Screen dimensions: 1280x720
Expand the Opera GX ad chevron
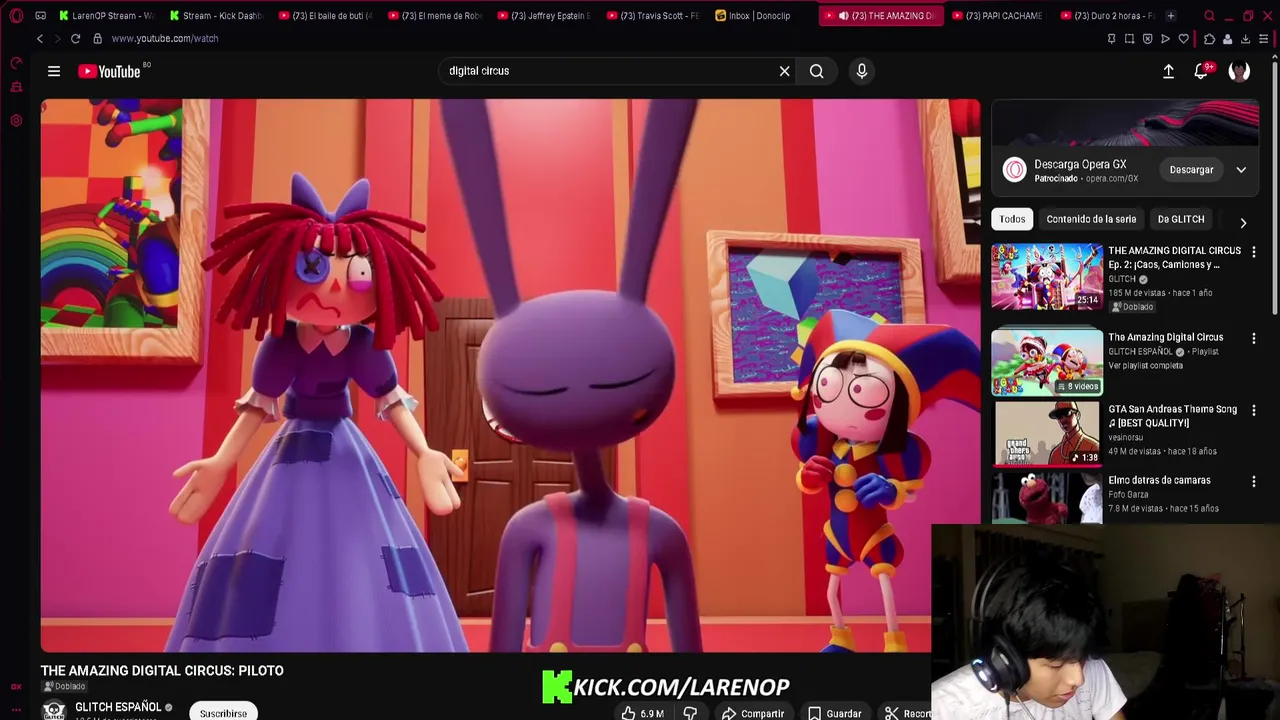(1241, 170)
